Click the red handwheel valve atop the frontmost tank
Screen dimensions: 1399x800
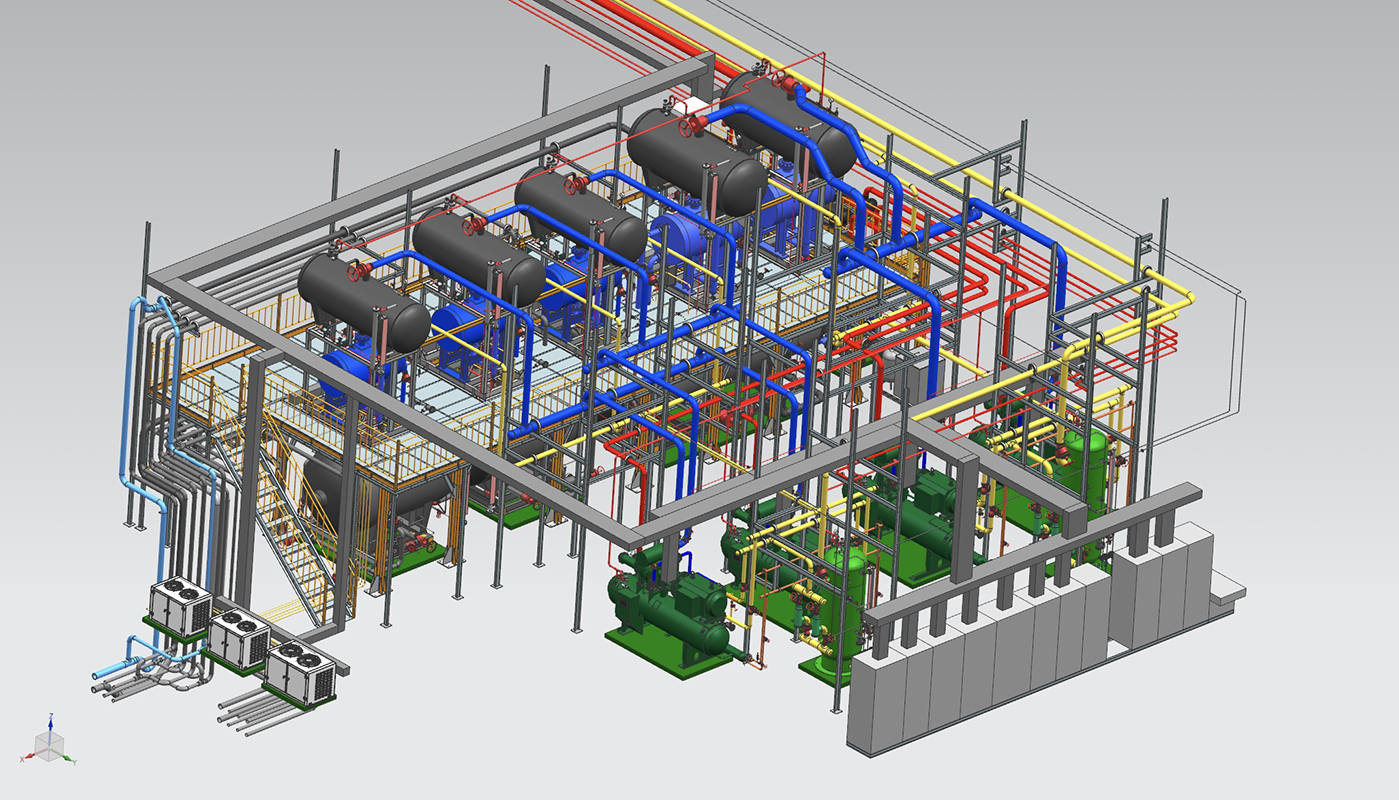coord(352,272)
